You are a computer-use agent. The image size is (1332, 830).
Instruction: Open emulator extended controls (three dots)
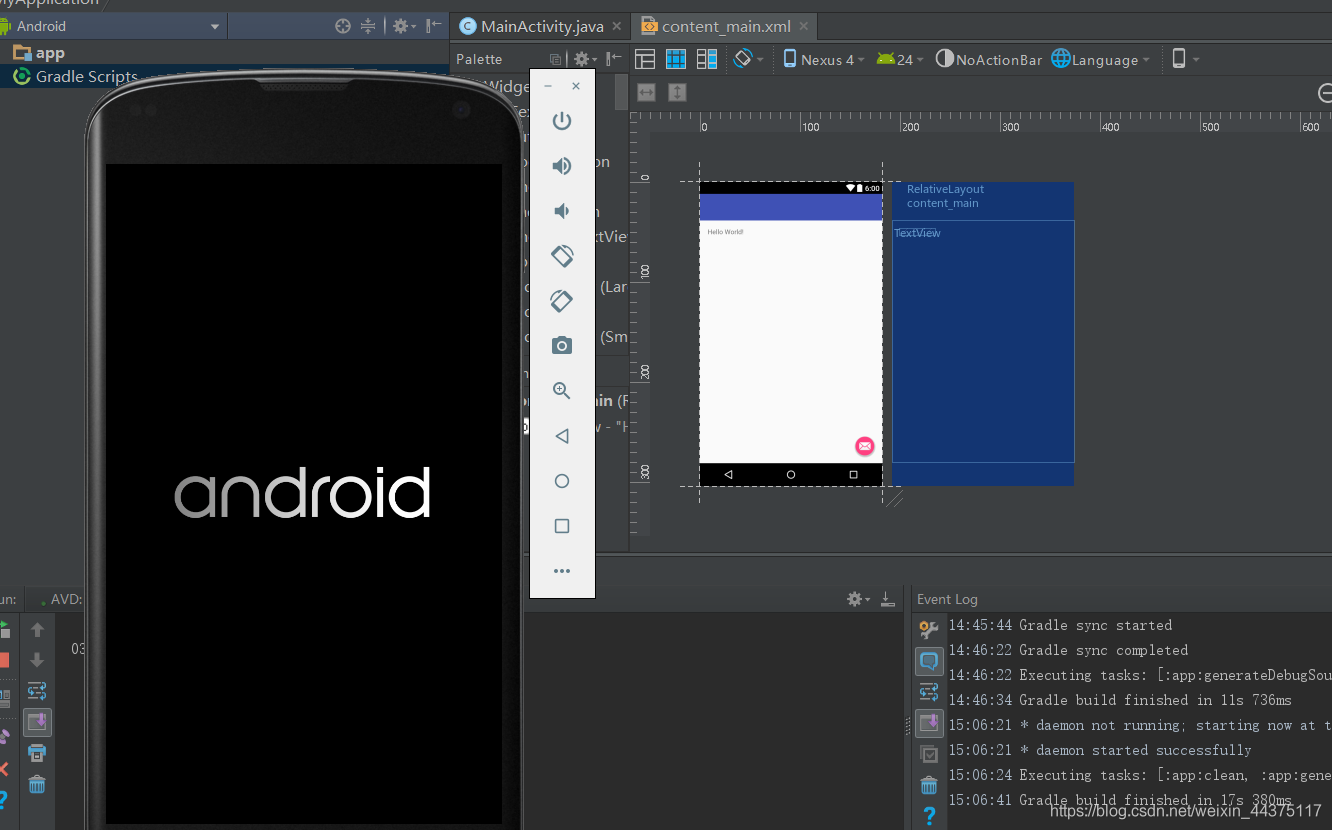tap(562, 571)
